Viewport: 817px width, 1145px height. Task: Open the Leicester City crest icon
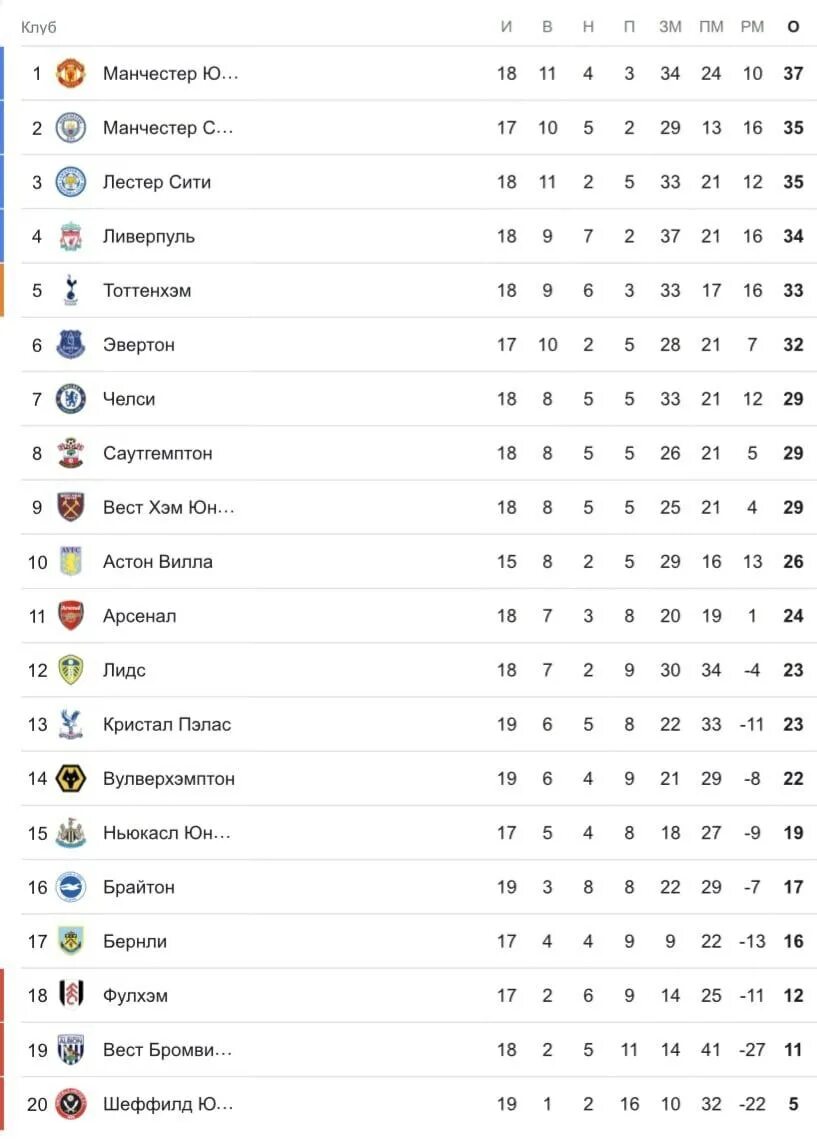(71, 182)
